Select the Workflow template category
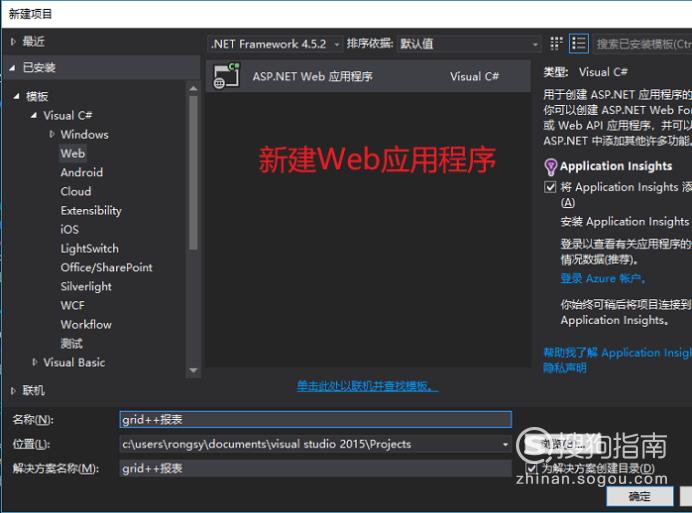Image resolution: width=692 pixels, height=513 pixels. pyautogui.click(x=86, y=324)
